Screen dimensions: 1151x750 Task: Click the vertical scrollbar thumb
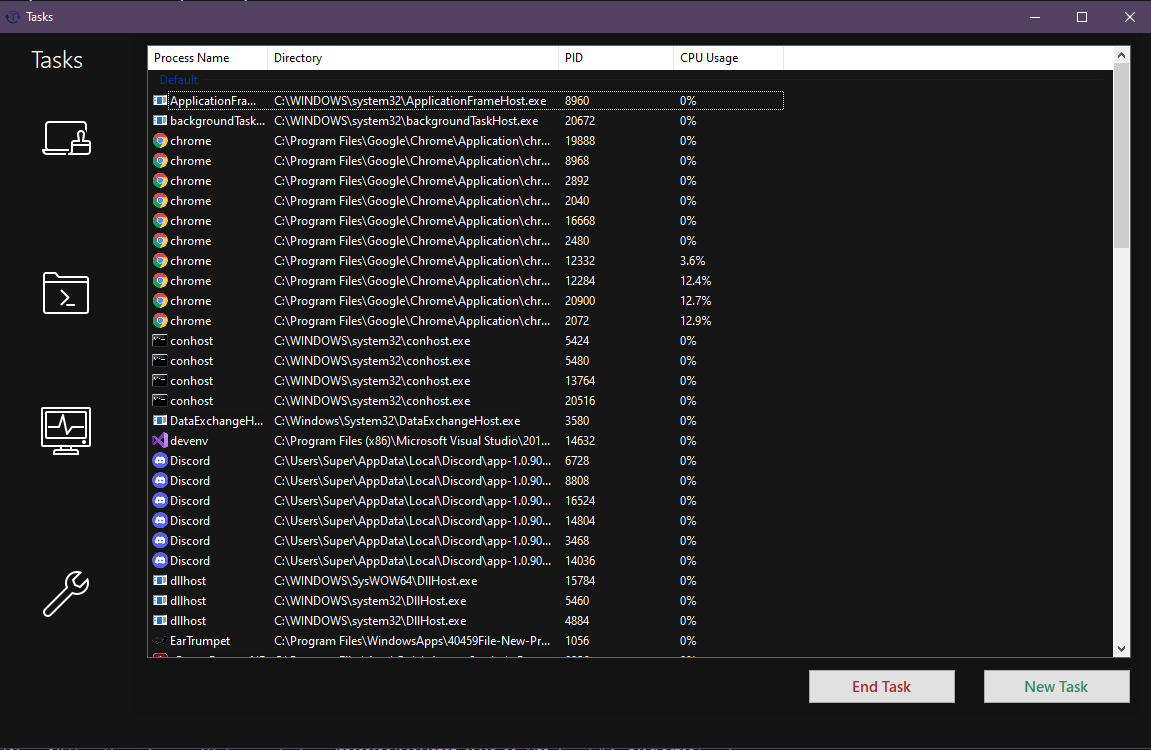1121,156
